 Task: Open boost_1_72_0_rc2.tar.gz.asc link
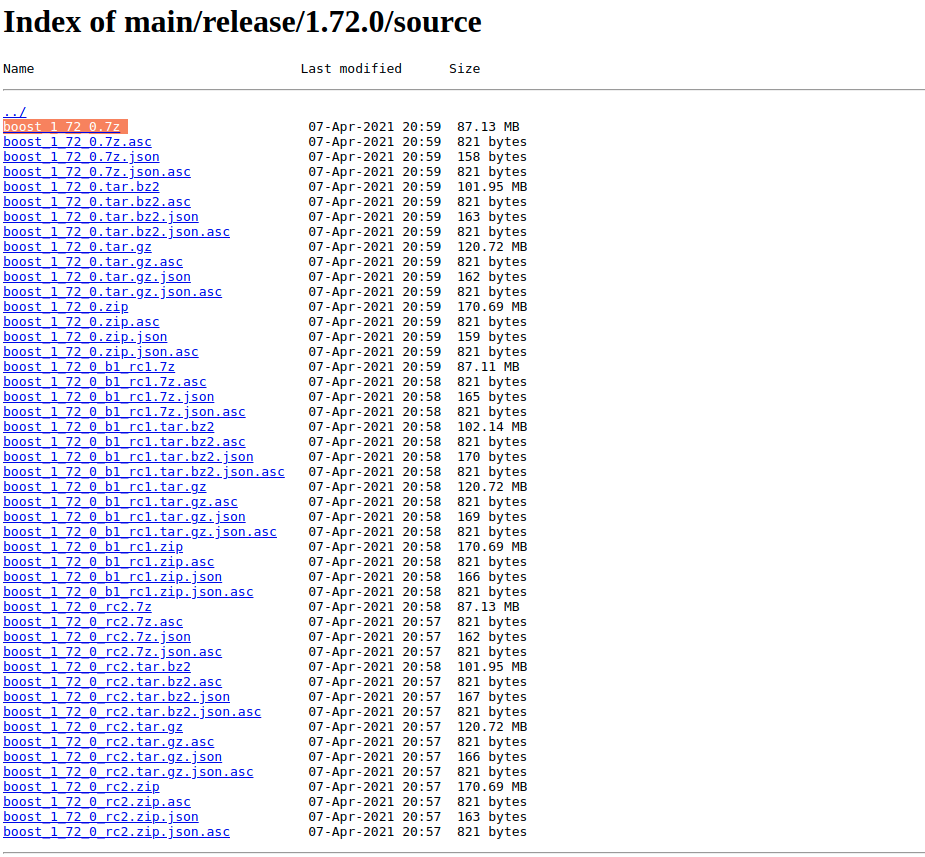coord(109,742)
